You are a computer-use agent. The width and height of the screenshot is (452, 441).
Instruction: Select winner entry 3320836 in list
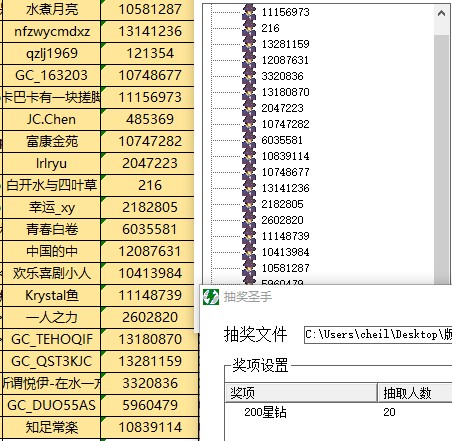(282, 76)
